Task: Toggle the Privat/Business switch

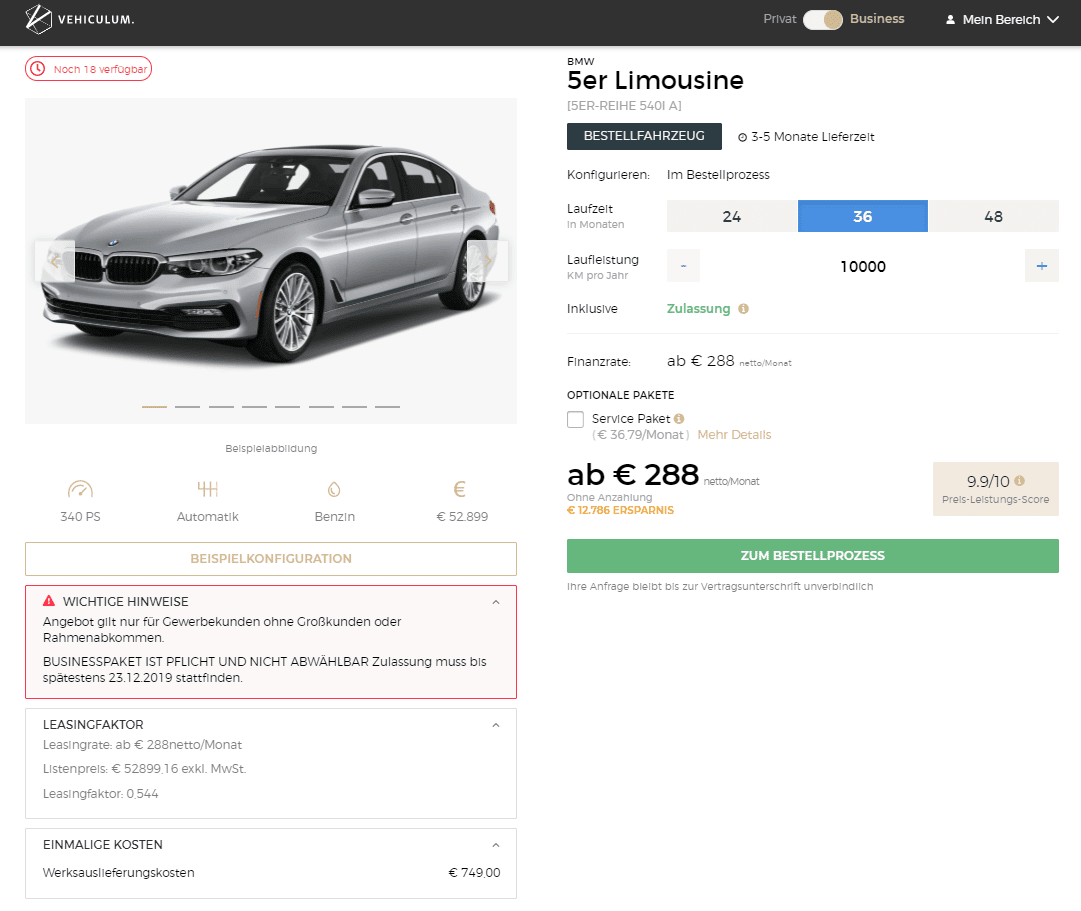Action: click(822, 19)
